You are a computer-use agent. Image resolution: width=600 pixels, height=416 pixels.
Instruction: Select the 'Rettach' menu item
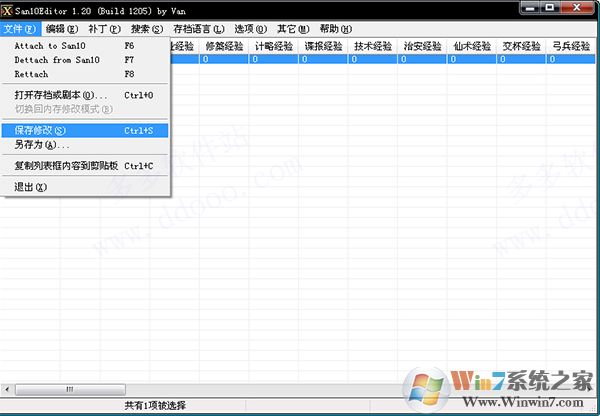31,74
